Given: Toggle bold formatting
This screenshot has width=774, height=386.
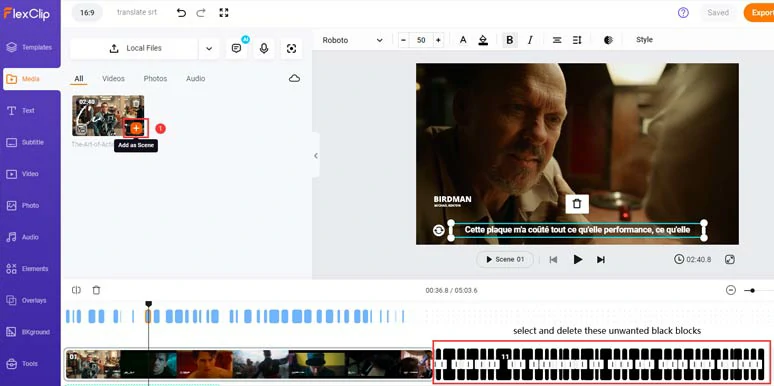Looking at the screenshot, I should coord(510,40).
